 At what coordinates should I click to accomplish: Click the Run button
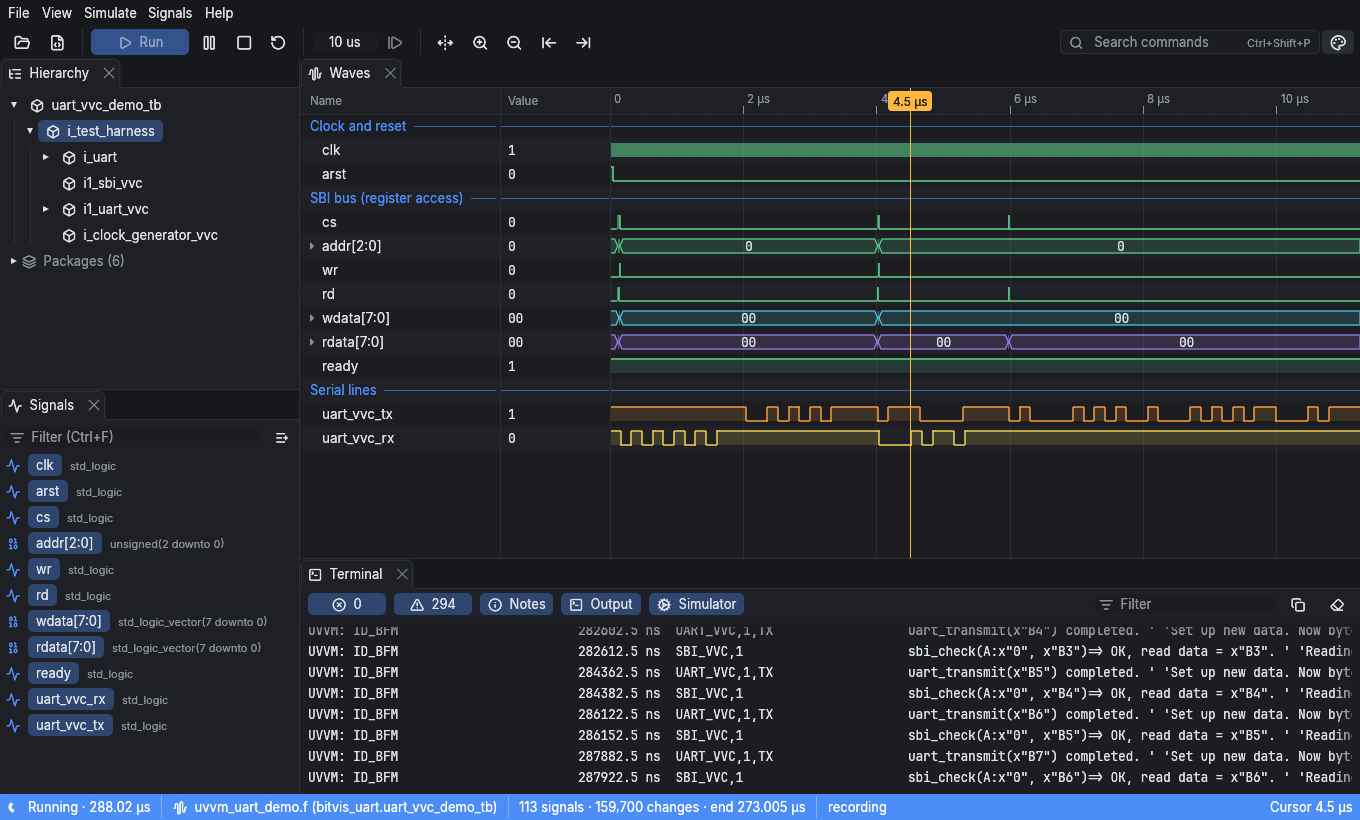[x=140, y=42]
